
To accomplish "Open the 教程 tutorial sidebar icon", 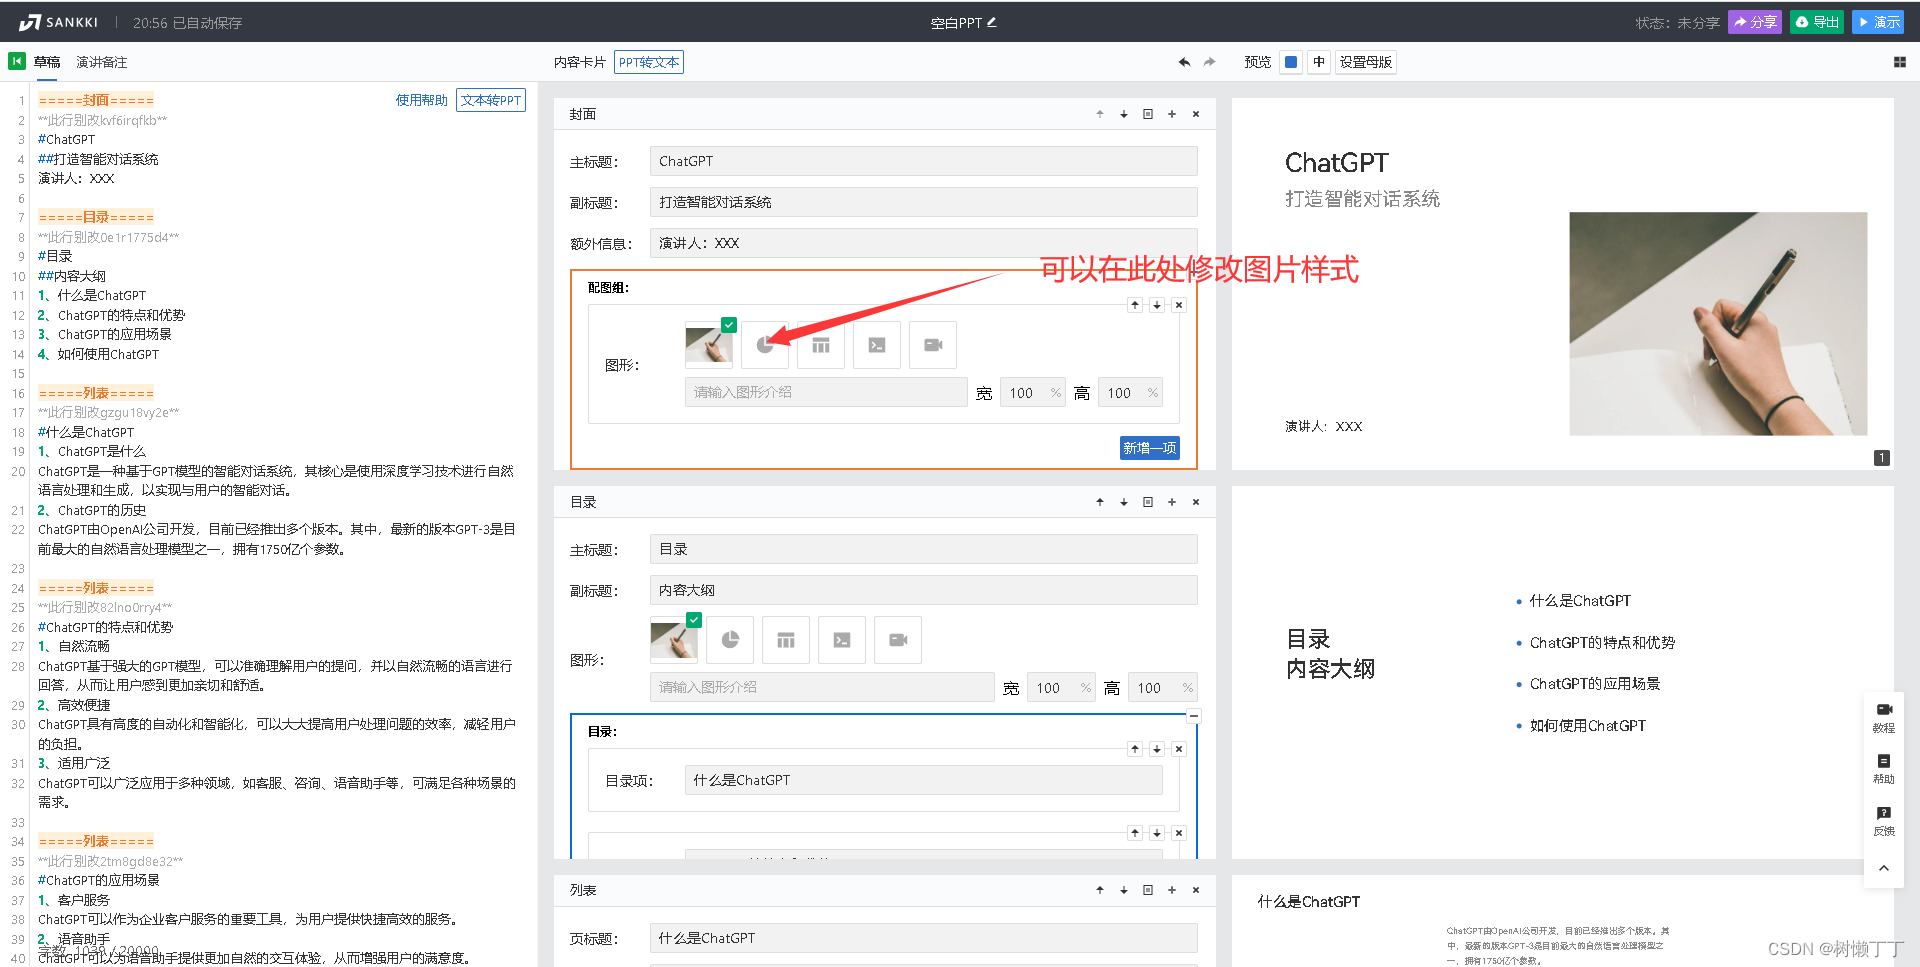I will [x=1884, y=717].
